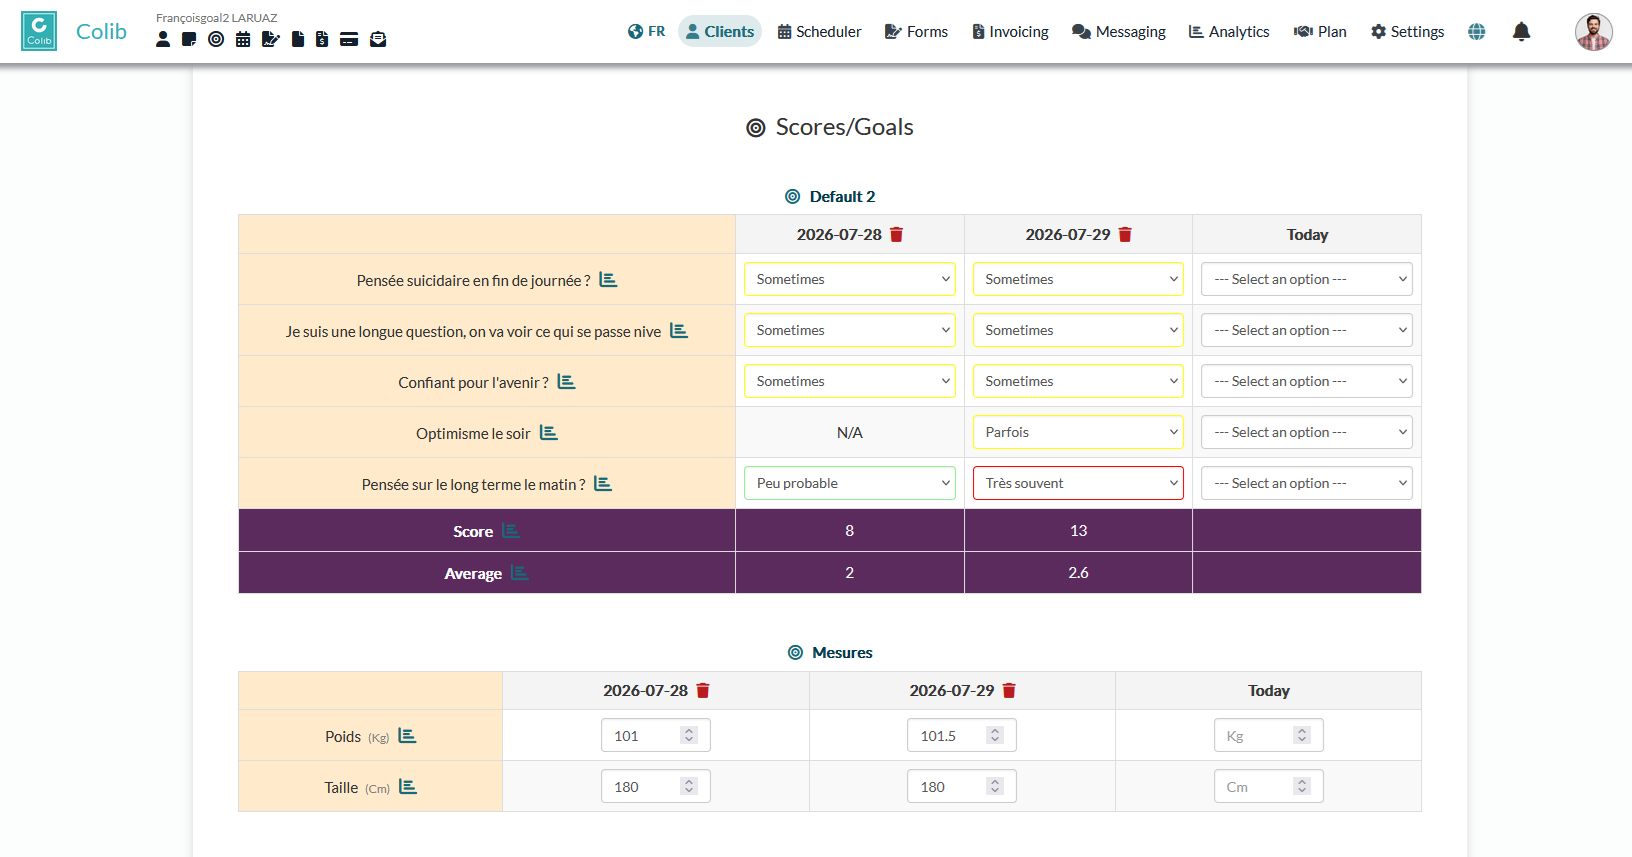The width and height of the screenshot is (1632, 857).
Task: Go to the Analytics menu
Action: pyautogui.click(x=1229, y=31)
